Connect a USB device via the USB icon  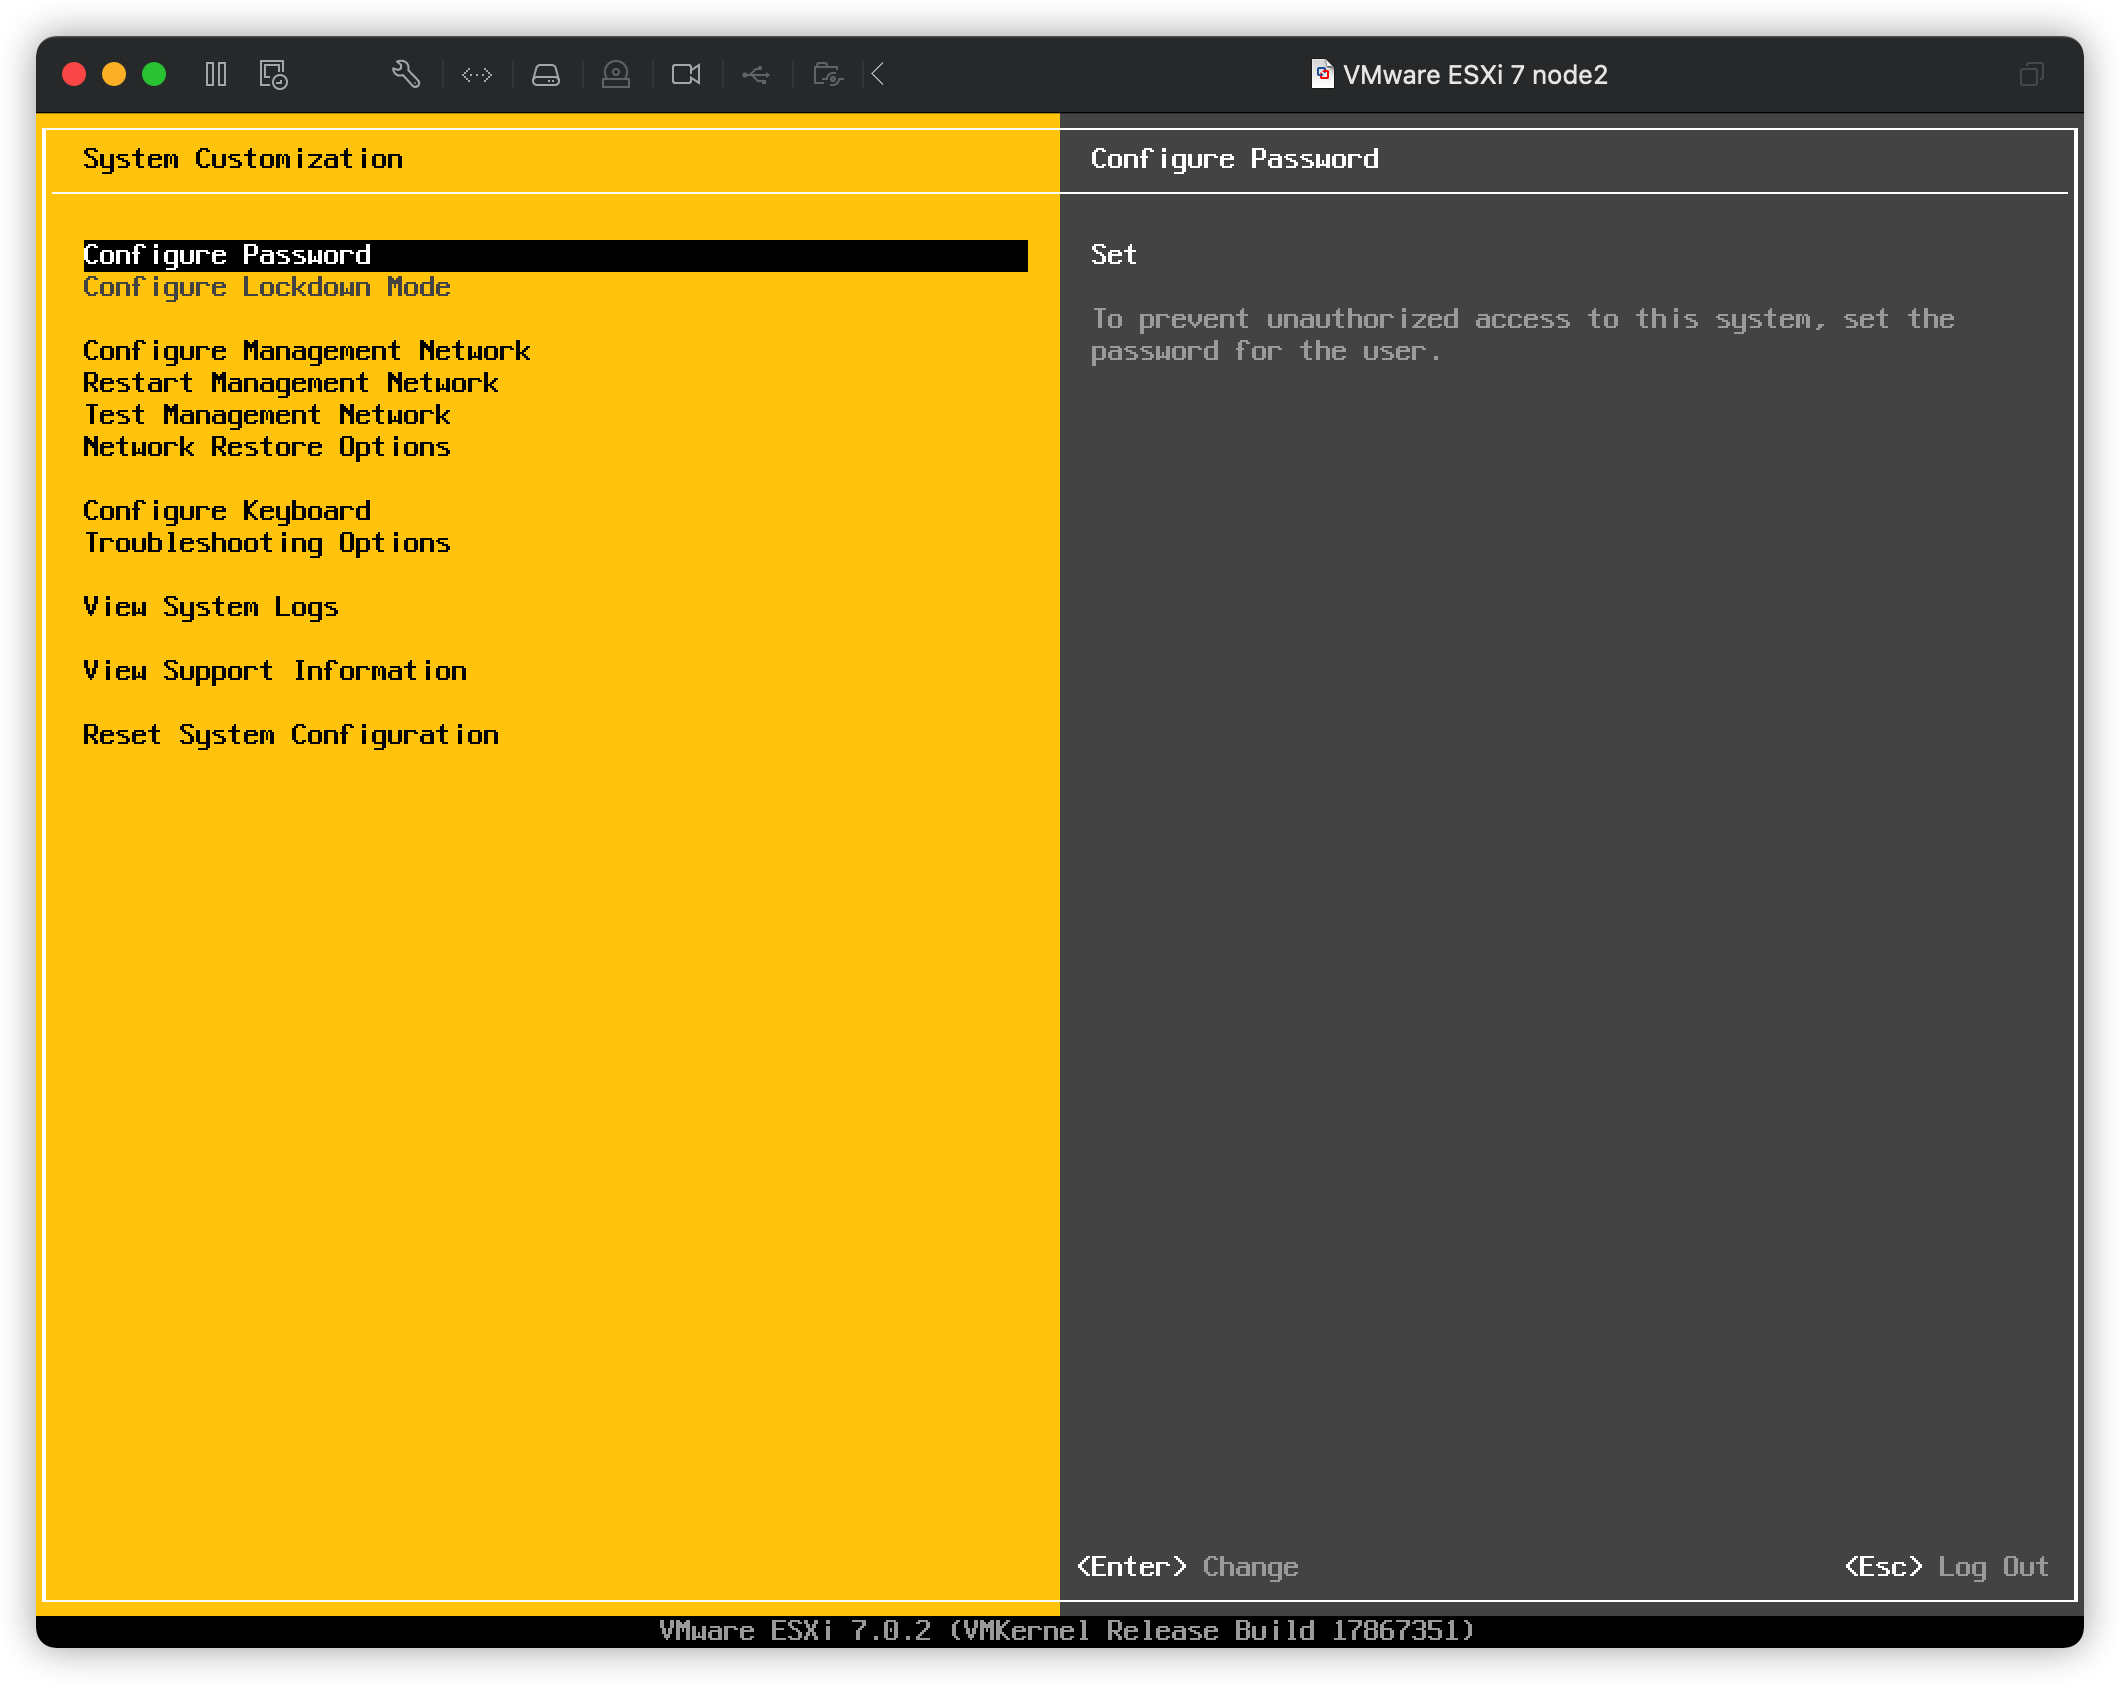click(756, 74)
